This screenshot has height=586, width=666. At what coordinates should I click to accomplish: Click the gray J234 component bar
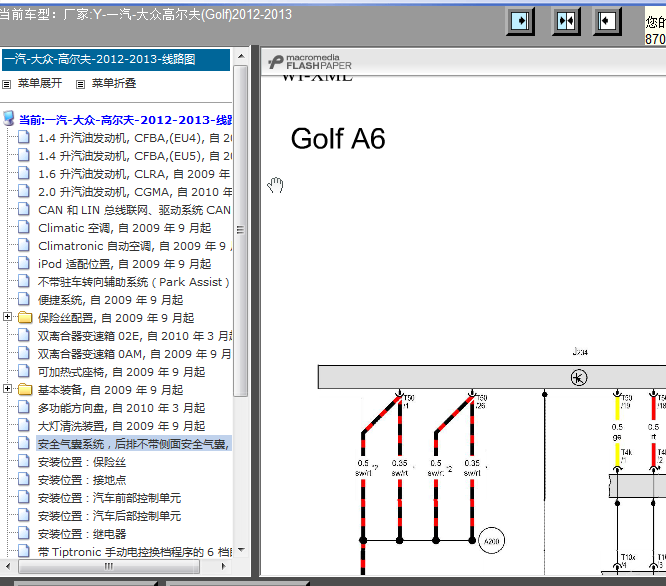[x=492, y=377]
